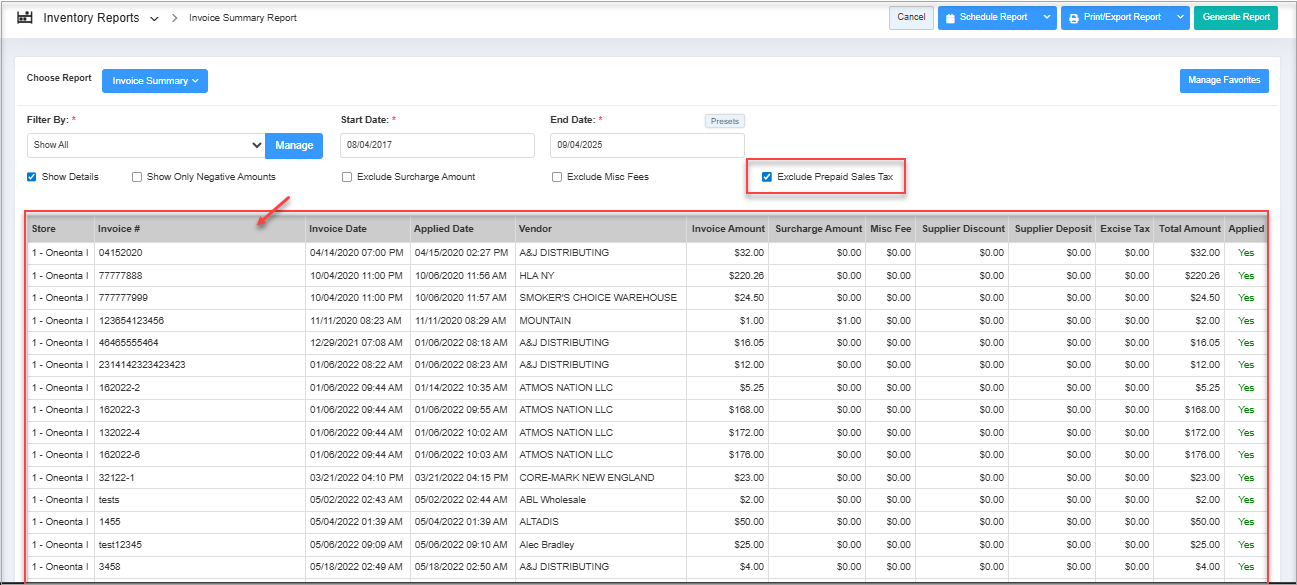Expand the Filter By Show All combo box
This screenshot has width=1297, height=585.
click(x=146, y=145)
